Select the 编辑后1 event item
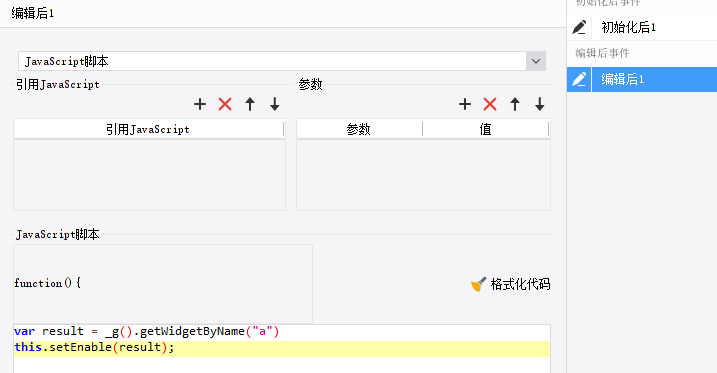717x373 pixels. 654,80
